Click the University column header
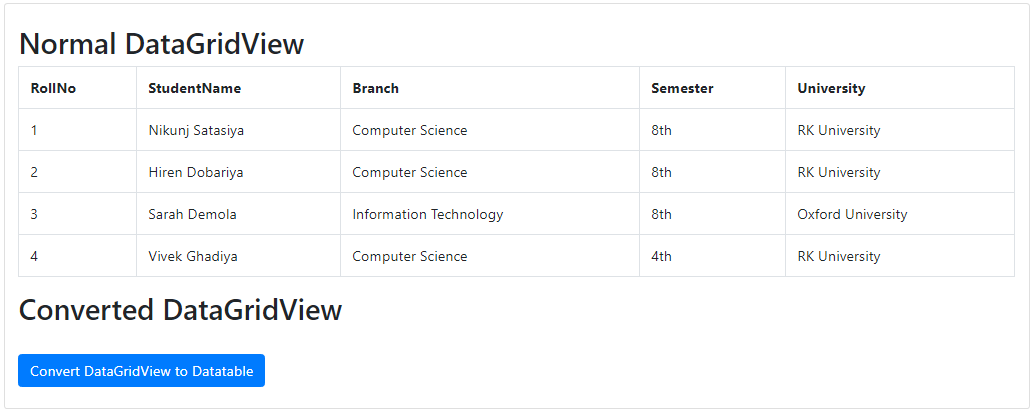Screen dimensions: 1033x412 click(831, 88)
